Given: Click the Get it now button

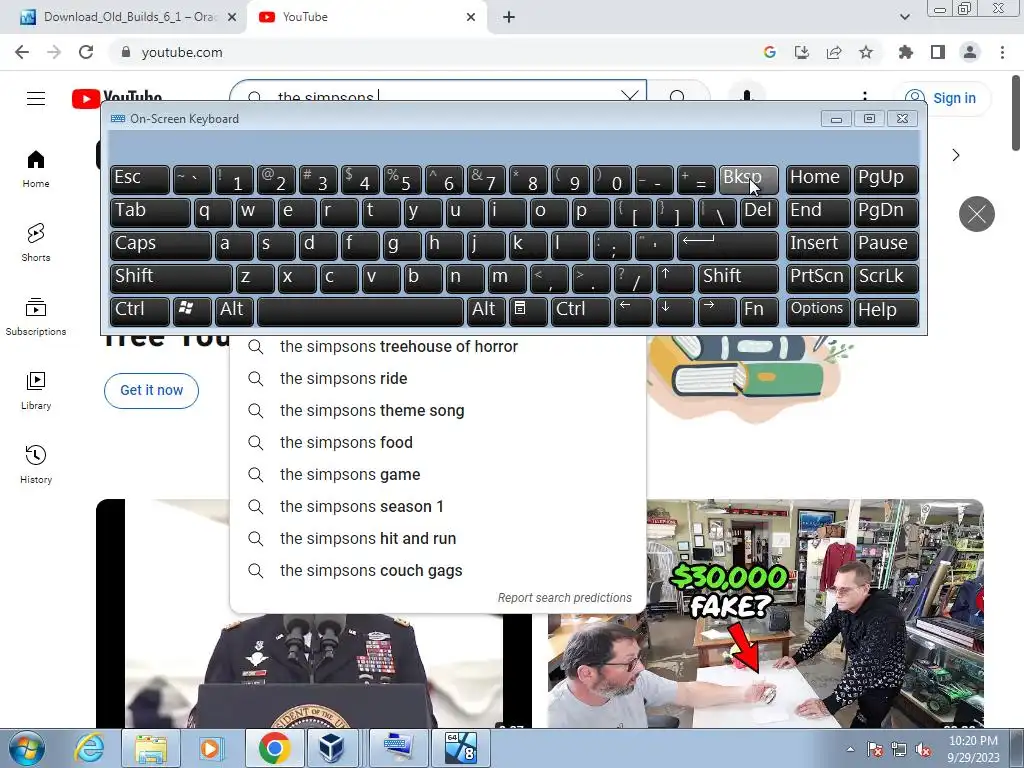Looking at the screenshot, I should [152, 391].
